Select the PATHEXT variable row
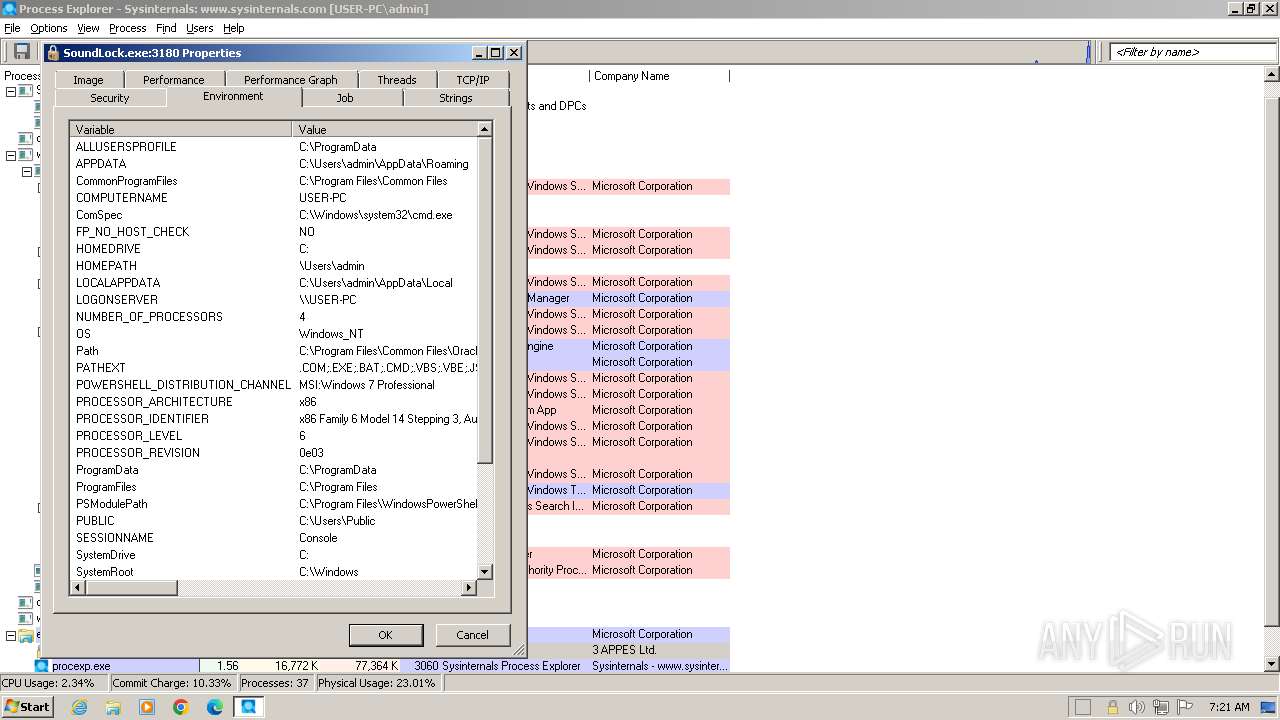 pos(273,368)
